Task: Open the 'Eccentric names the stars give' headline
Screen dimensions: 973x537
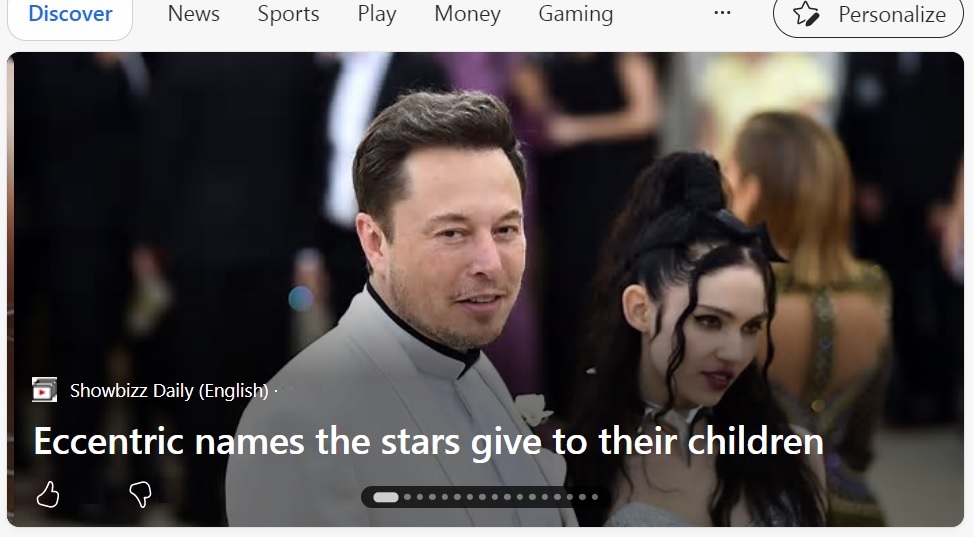Action: click(x=428, y=441)
